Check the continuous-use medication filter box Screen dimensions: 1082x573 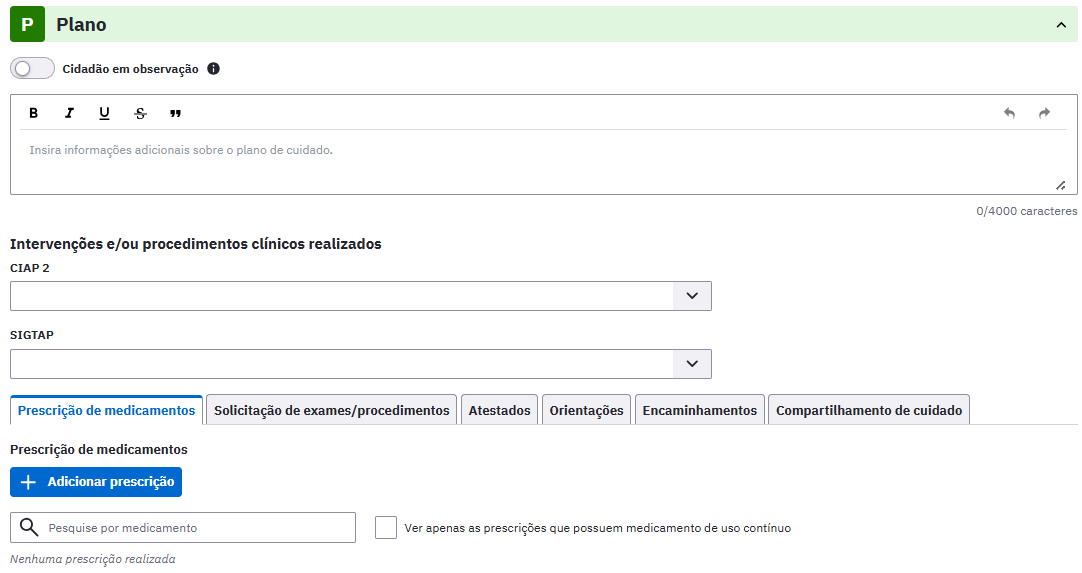[386, 527]
